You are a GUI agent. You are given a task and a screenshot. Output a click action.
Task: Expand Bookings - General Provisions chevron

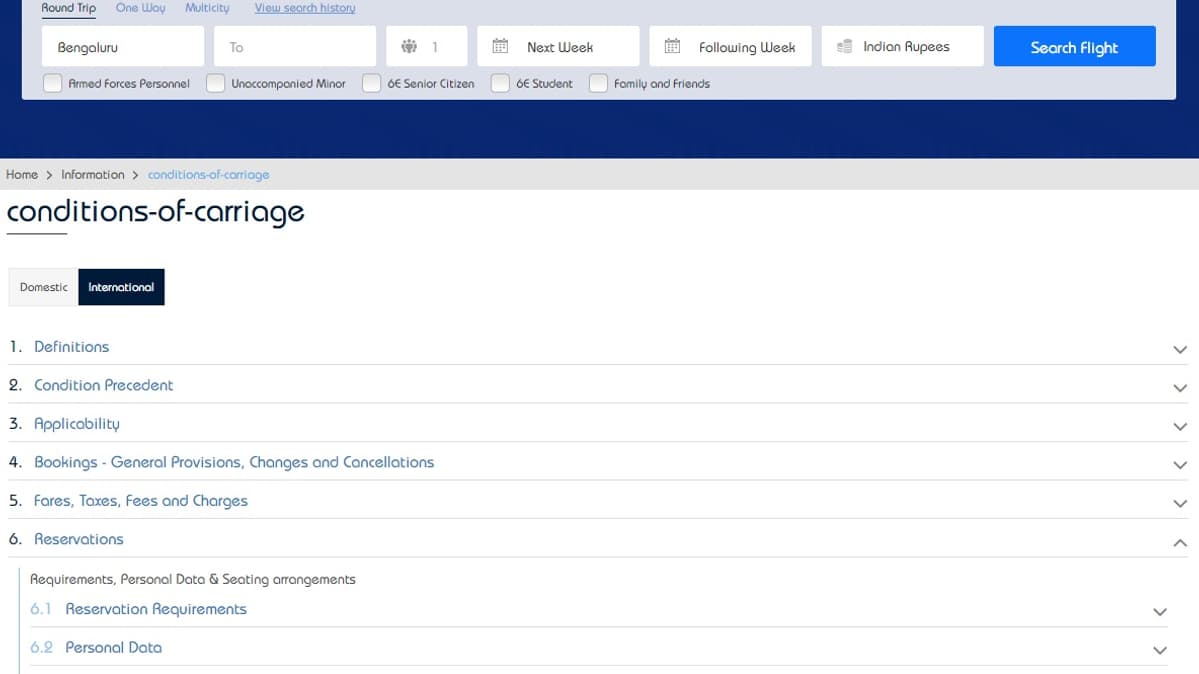[1180, 464]
